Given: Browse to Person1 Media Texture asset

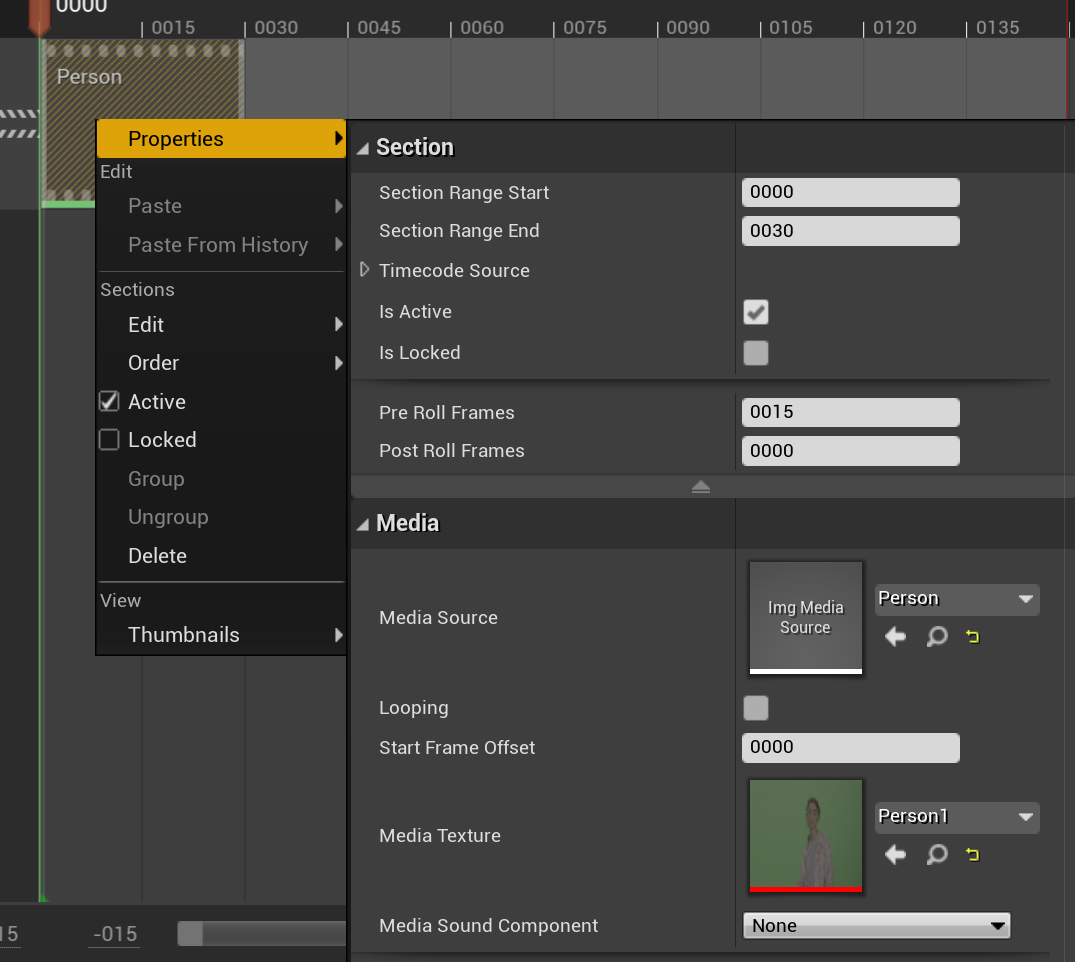Looking at the screenshot, I should pyautogui.click(x=936, y=854).
